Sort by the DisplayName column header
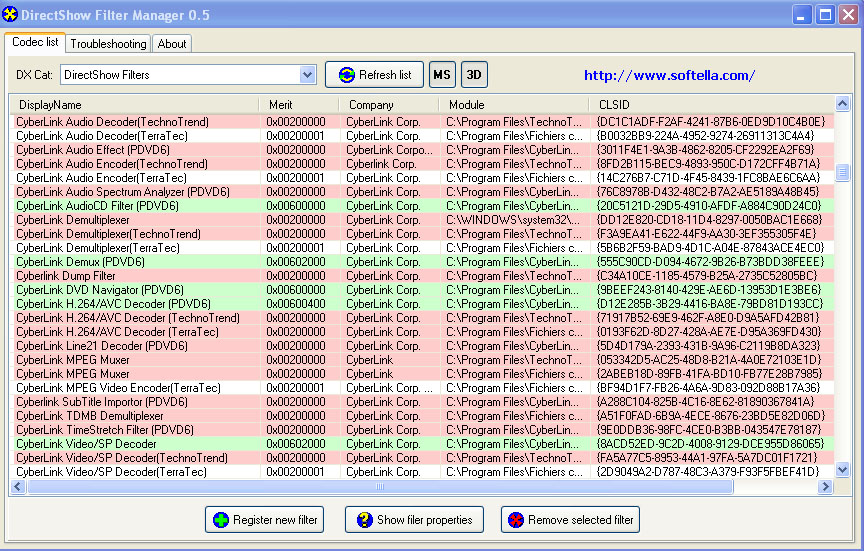 [x=134, y=105]
